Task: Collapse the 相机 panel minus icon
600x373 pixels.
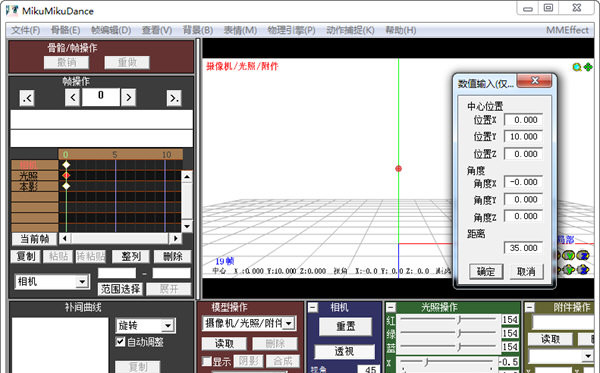Action: tap(313, 308)
